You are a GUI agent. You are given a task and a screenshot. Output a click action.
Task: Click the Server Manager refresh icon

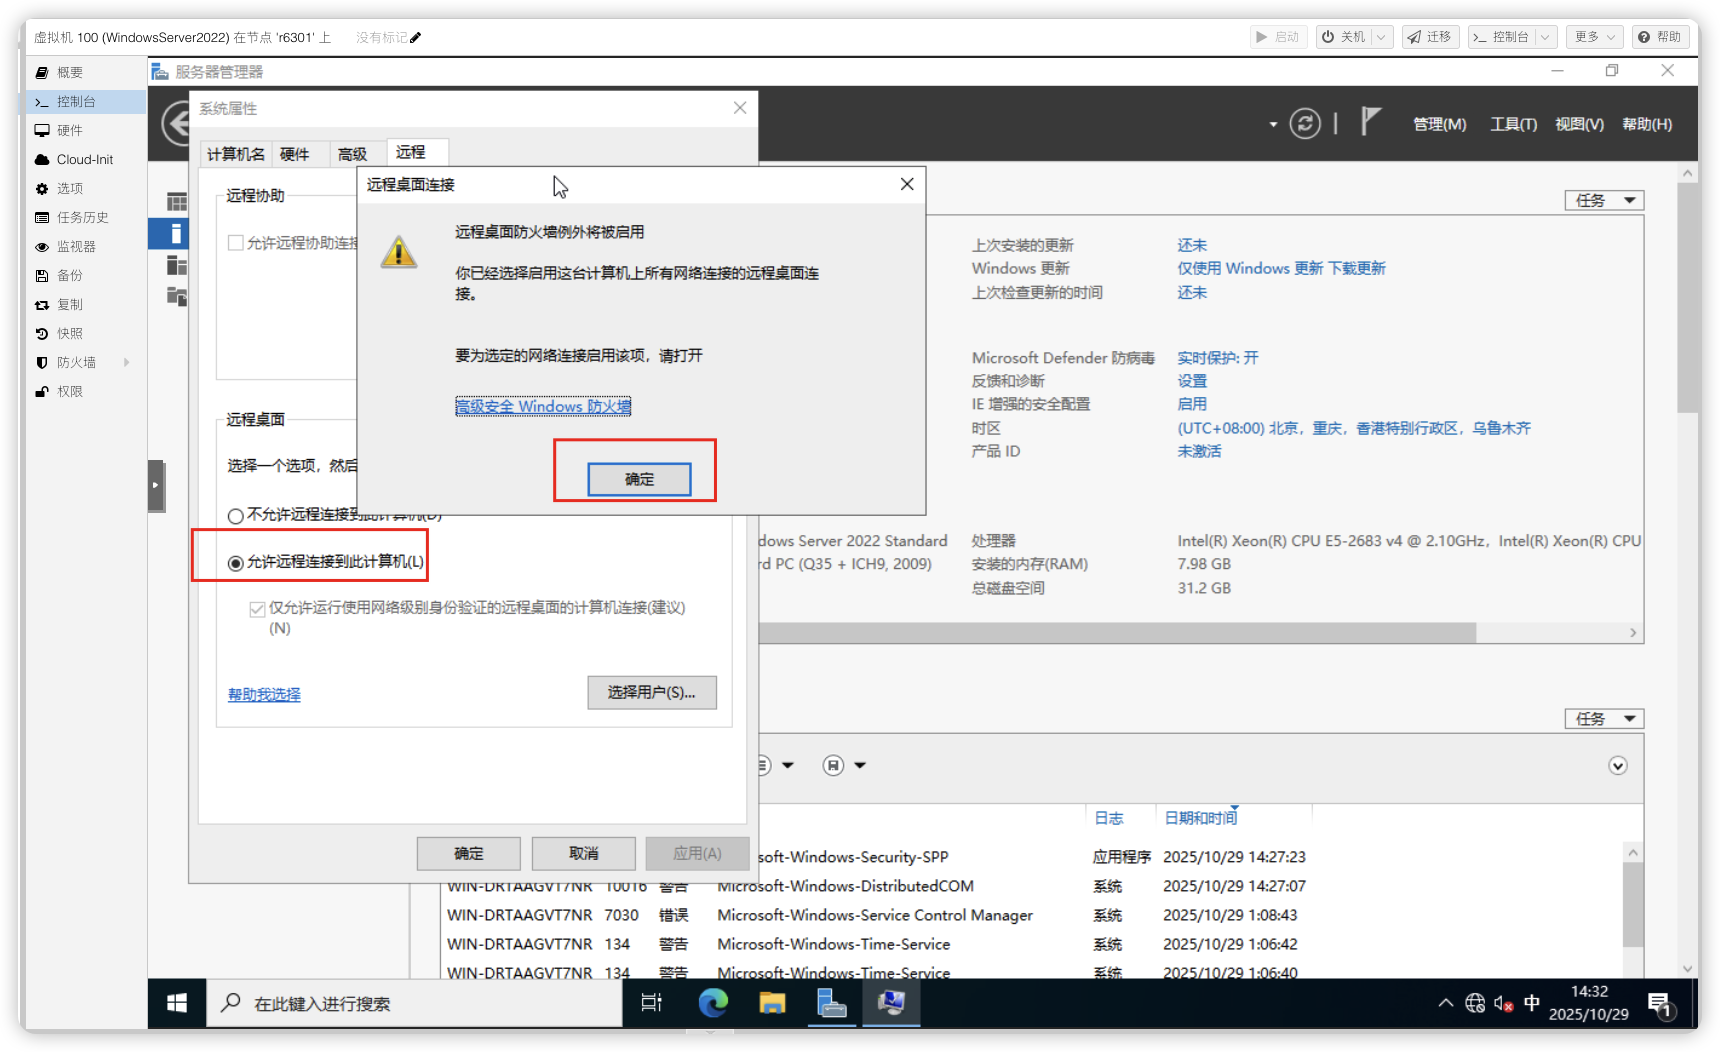[1304, 124]
